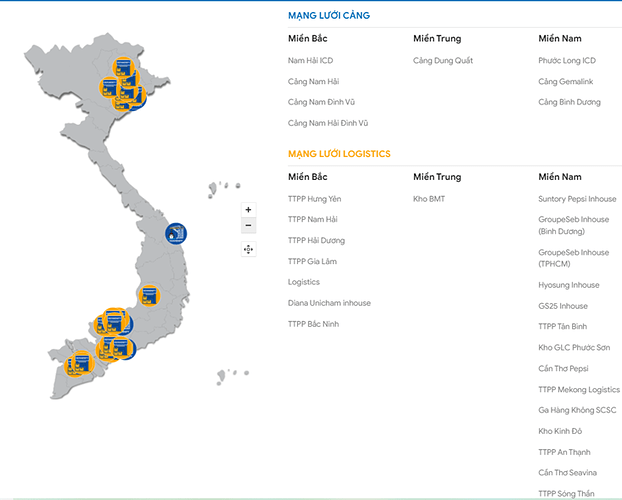
Task: Click Miền Trung heading under logistics network
Action: 437,177
